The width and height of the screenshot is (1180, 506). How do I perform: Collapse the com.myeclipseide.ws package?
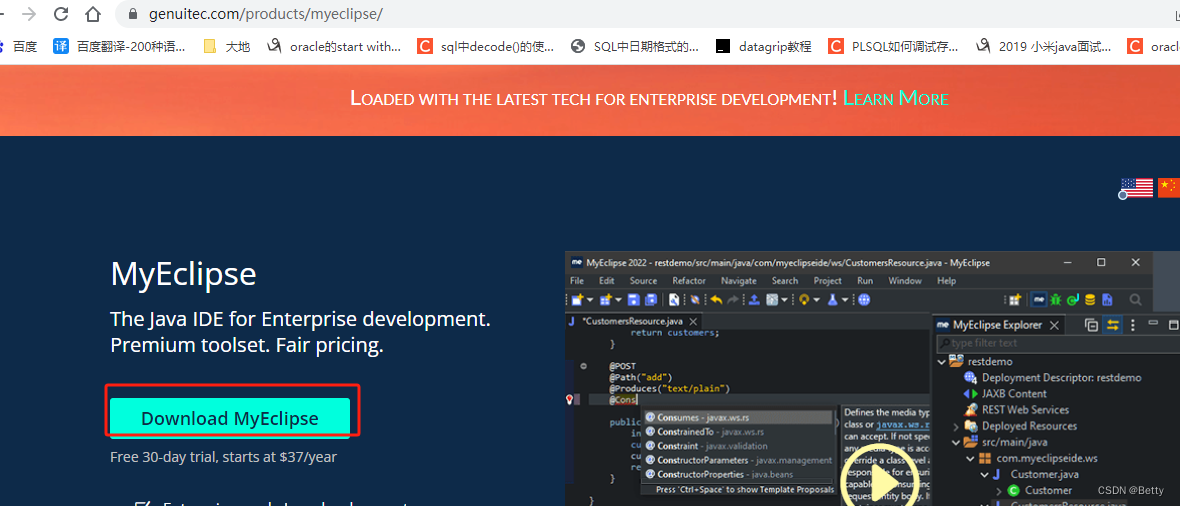coord(971,459)
